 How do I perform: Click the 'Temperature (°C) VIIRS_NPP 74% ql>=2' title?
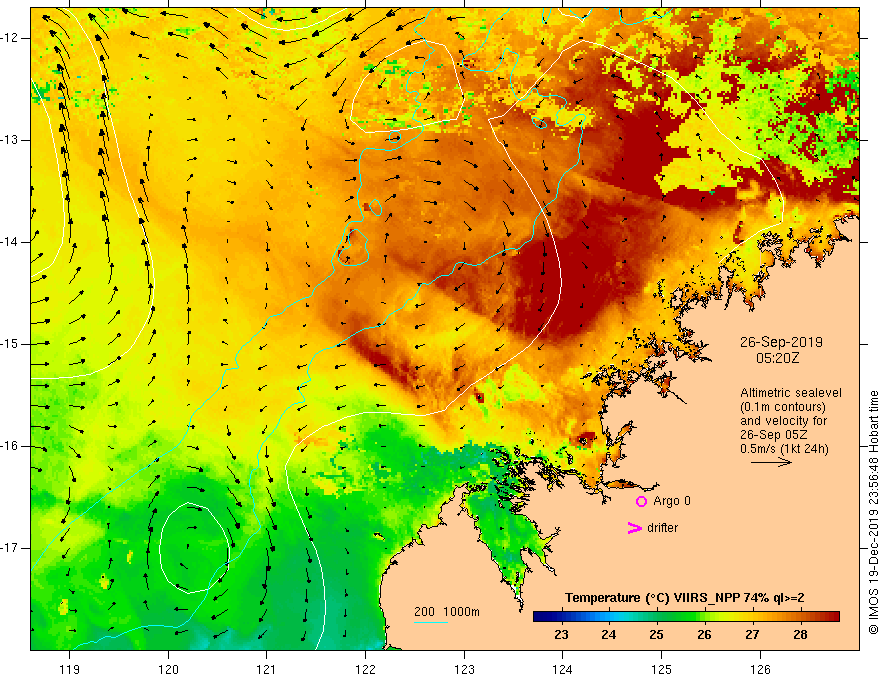coord(684,598)
